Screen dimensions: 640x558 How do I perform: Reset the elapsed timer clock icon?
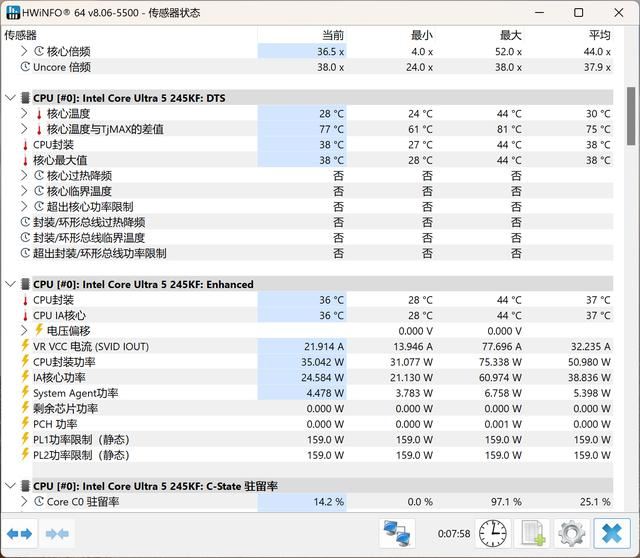coord(493,533)
